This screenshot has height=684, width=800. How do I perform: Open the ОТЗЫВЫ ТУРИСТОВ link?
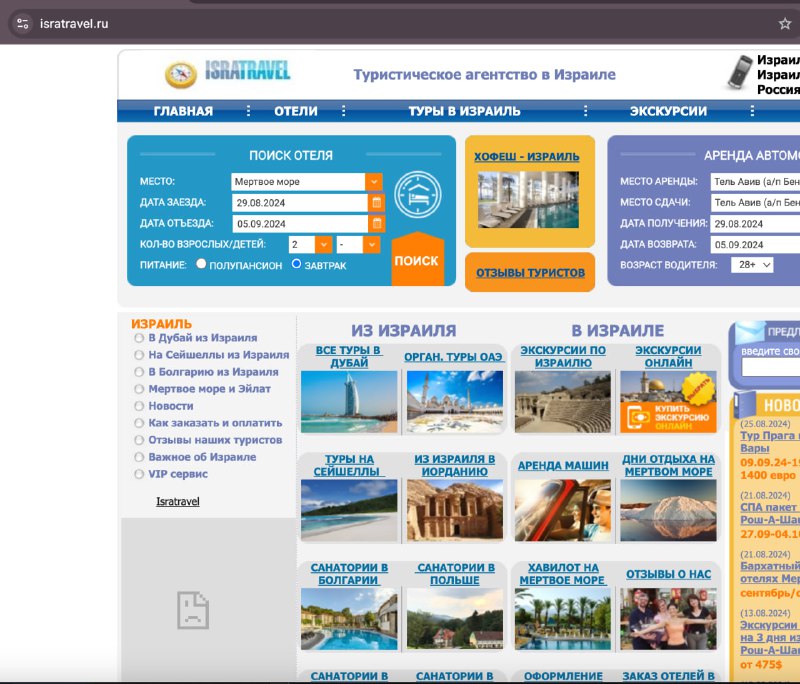pos(530,273)
